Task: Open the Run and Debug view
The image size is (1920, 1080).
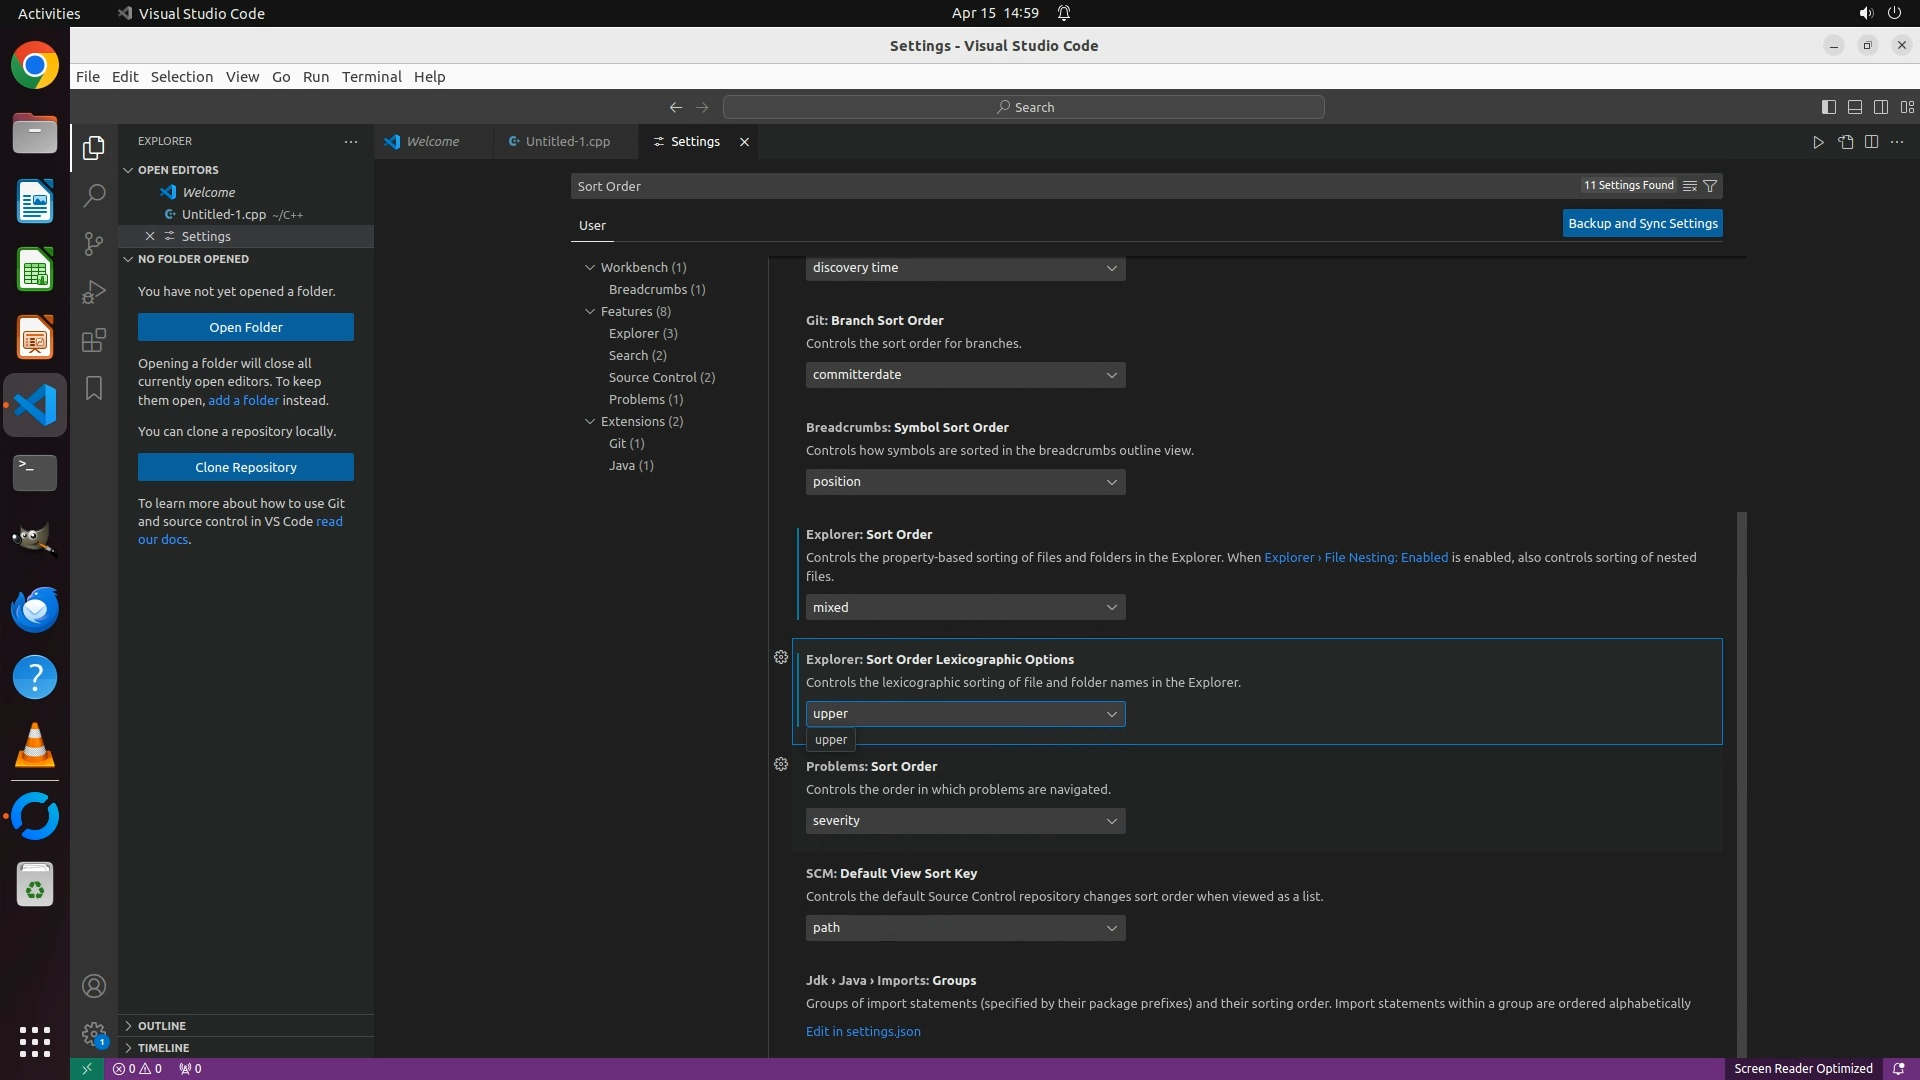Action: (x=94, y=292)
